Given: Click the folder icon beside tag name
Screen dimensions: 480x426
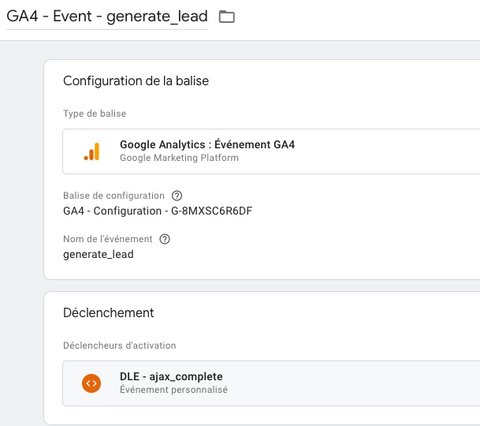Looking at the screenshot, I should 227,17.
